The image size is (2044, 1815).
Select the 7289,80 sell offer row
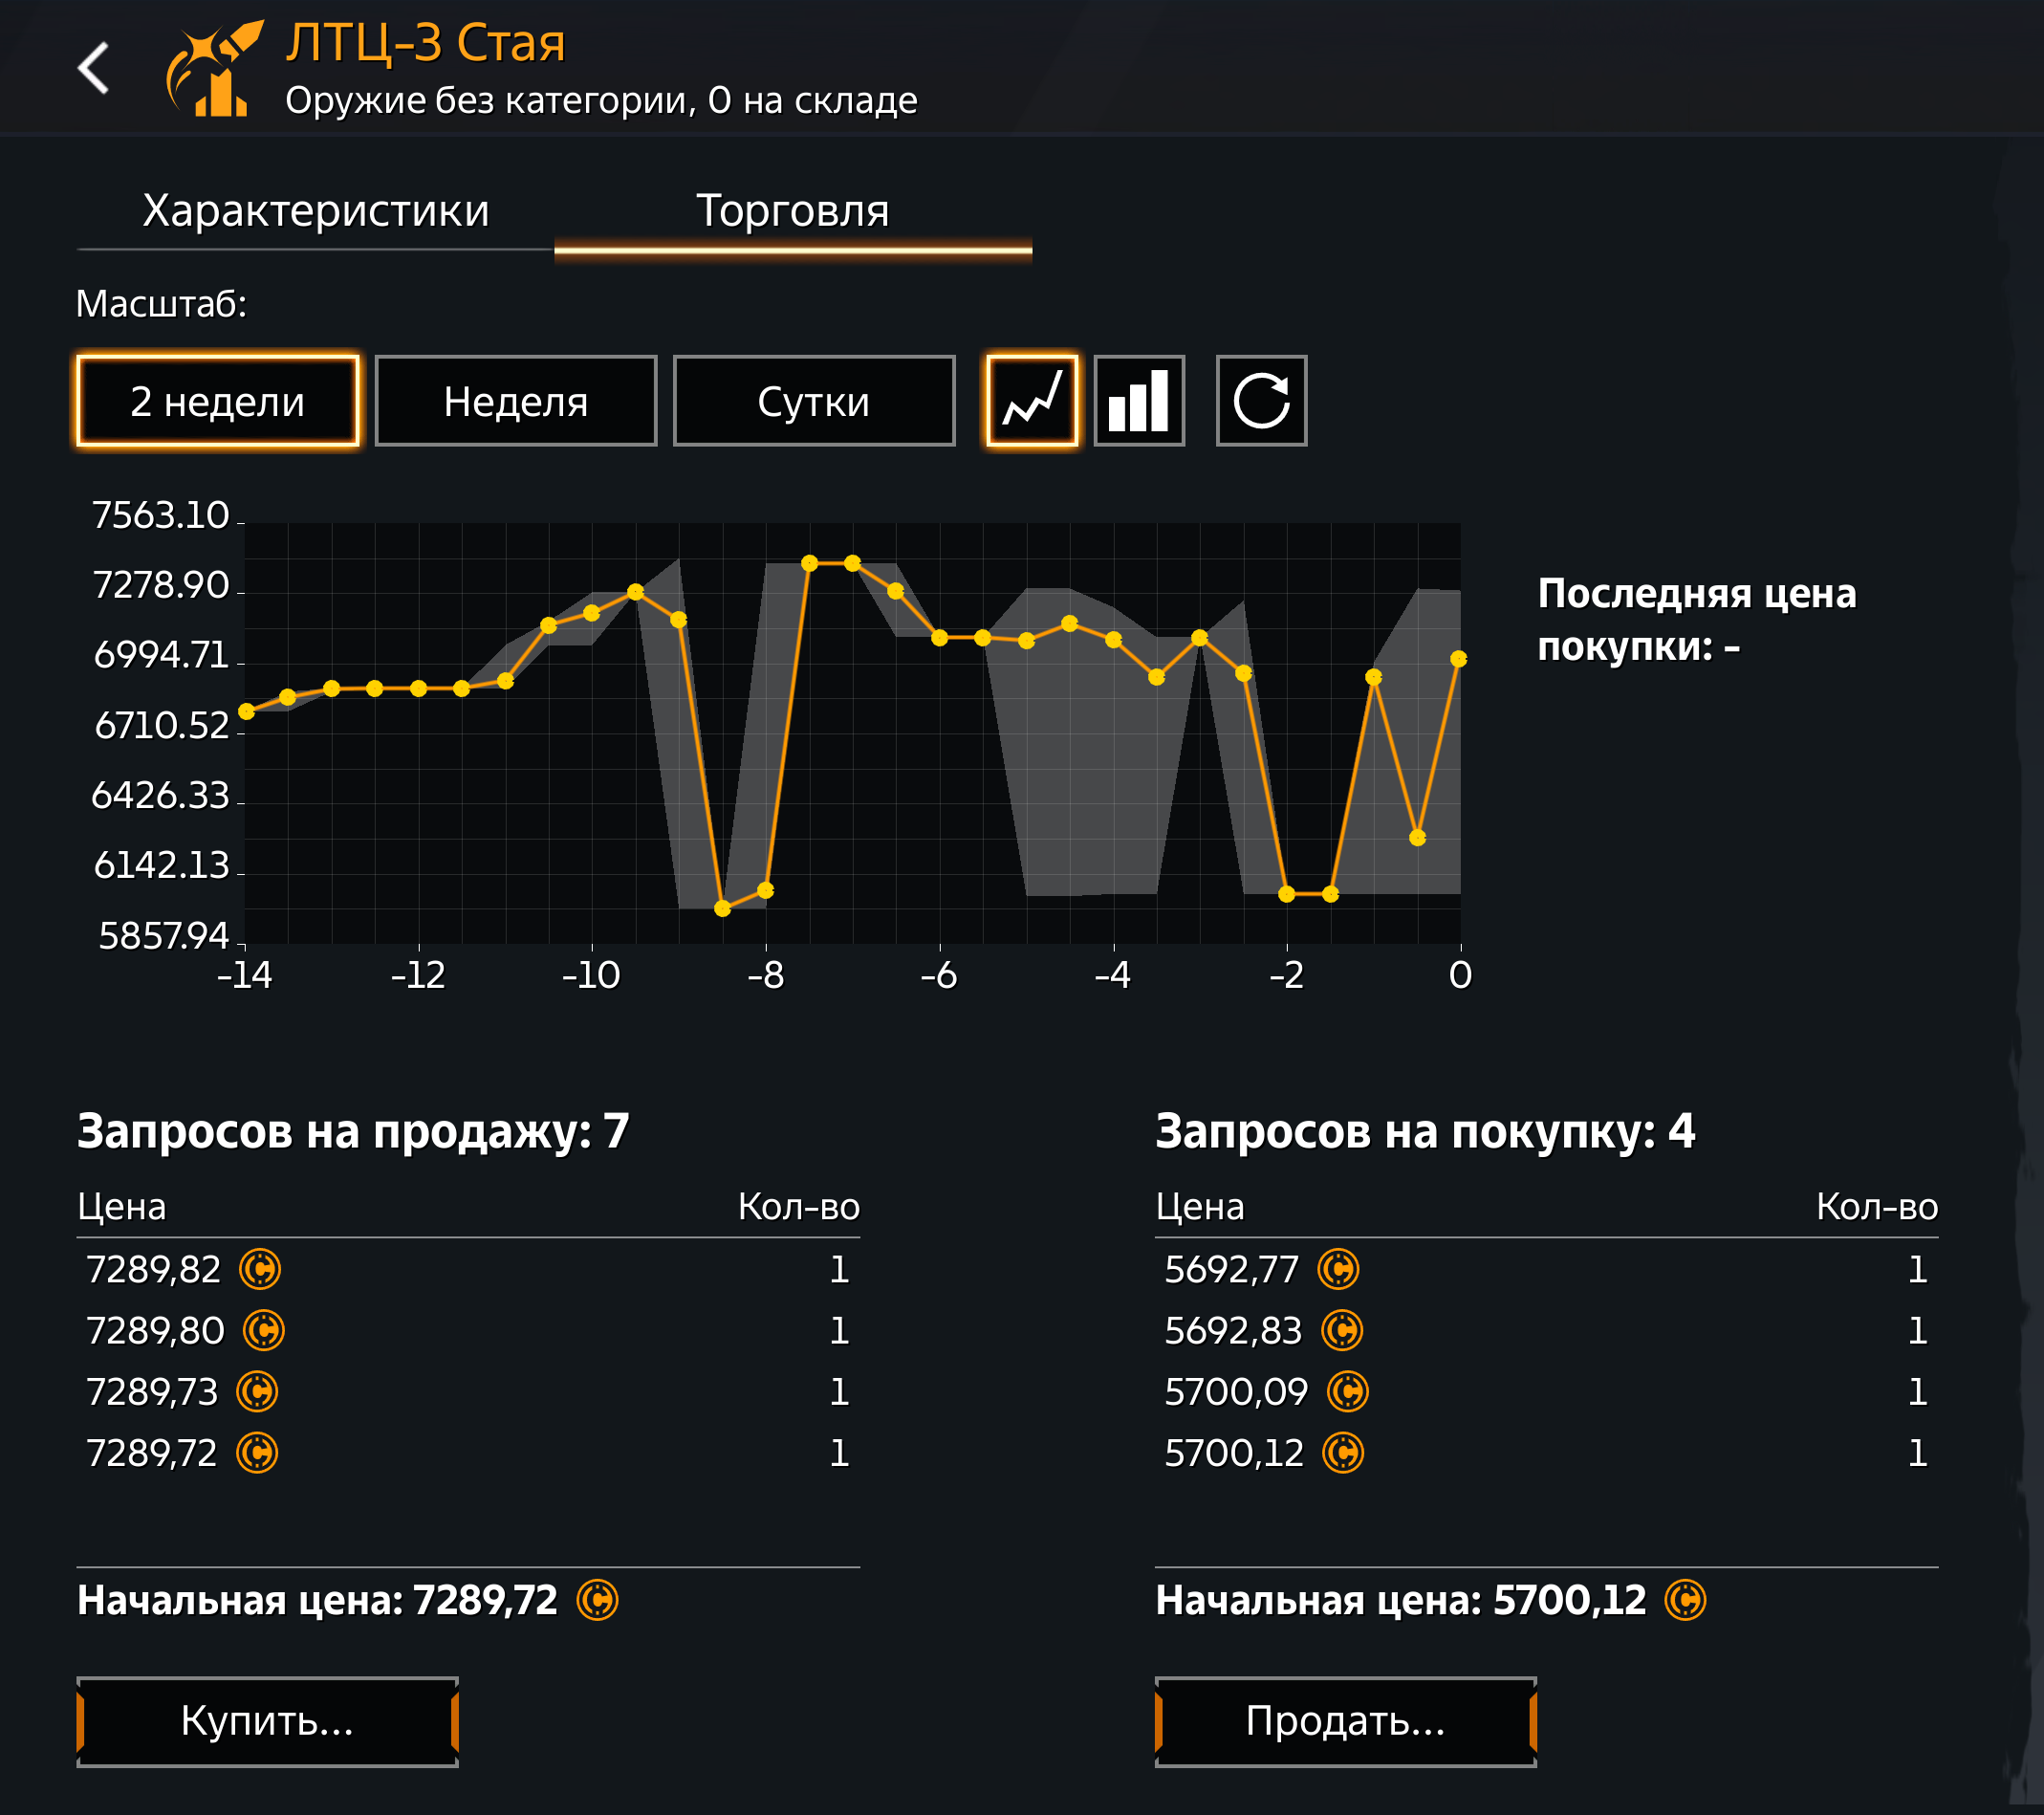(x=467, y=1331)
